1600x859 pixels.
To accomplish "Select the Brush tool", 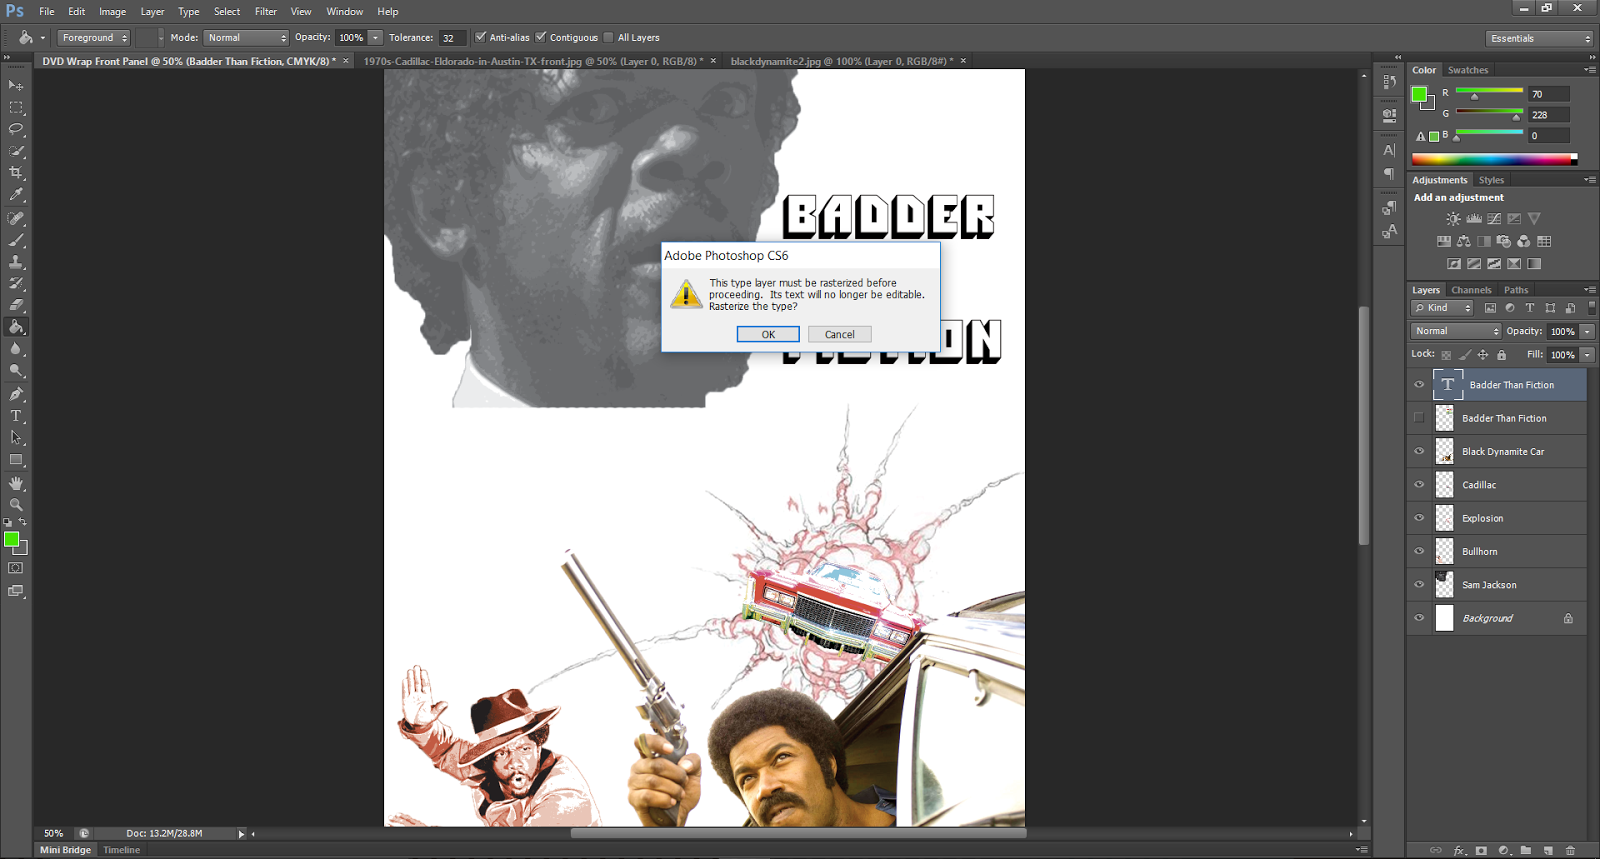I will tap(16, 240).
